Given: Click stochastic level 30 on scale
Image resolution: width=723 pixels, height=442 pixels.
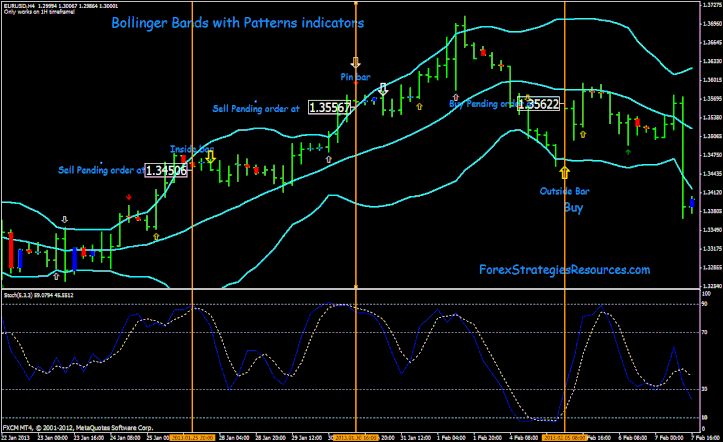Looking at the screenshot, I should [x=705, y=389].
